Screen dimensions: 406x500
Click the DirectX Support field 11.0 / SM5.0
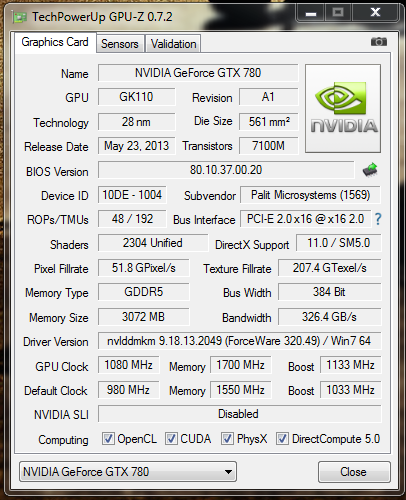click(x=339, y=243)
